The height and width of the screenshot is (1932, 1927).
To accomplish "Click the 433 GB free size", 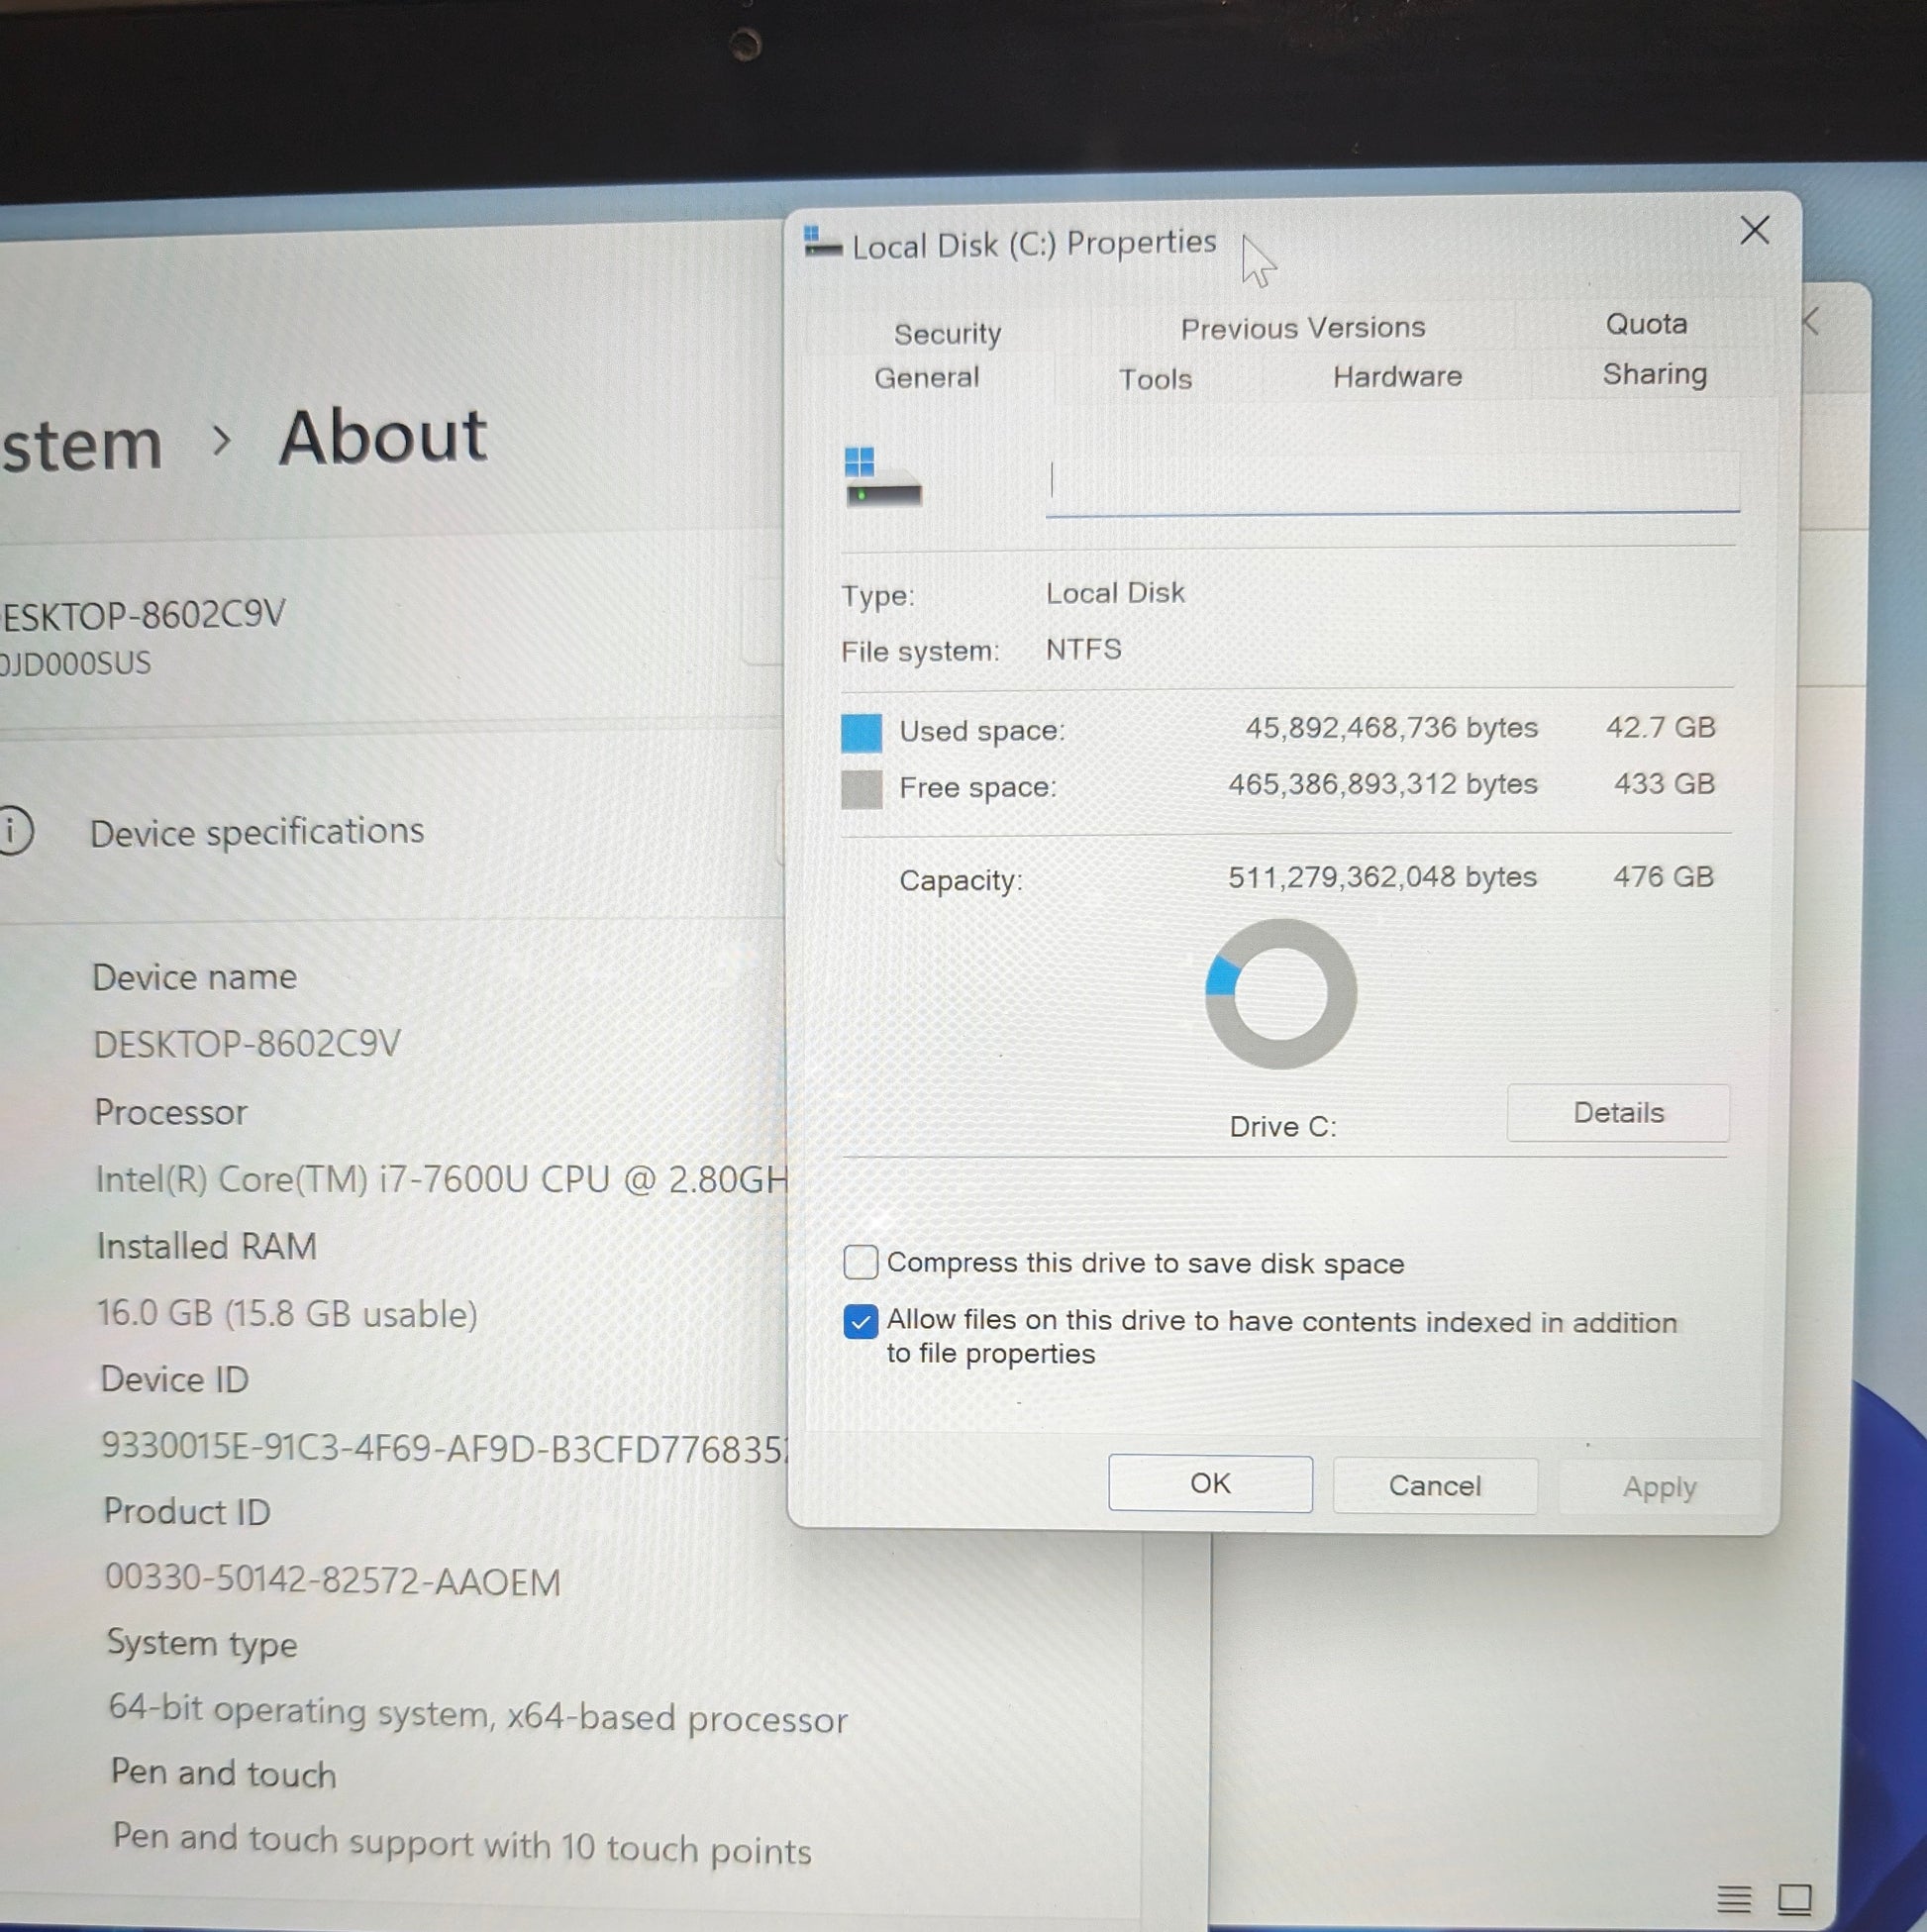I will pos(1664,783).
